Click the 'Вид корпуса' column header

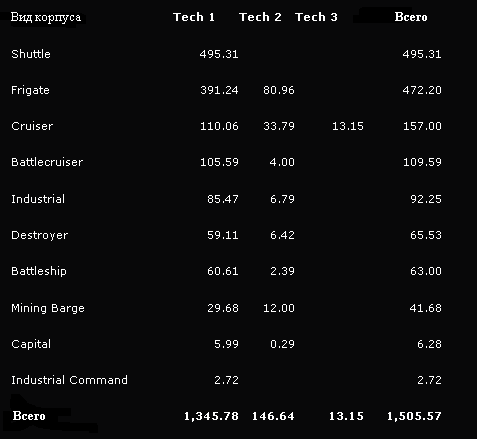tap(46, 17)
